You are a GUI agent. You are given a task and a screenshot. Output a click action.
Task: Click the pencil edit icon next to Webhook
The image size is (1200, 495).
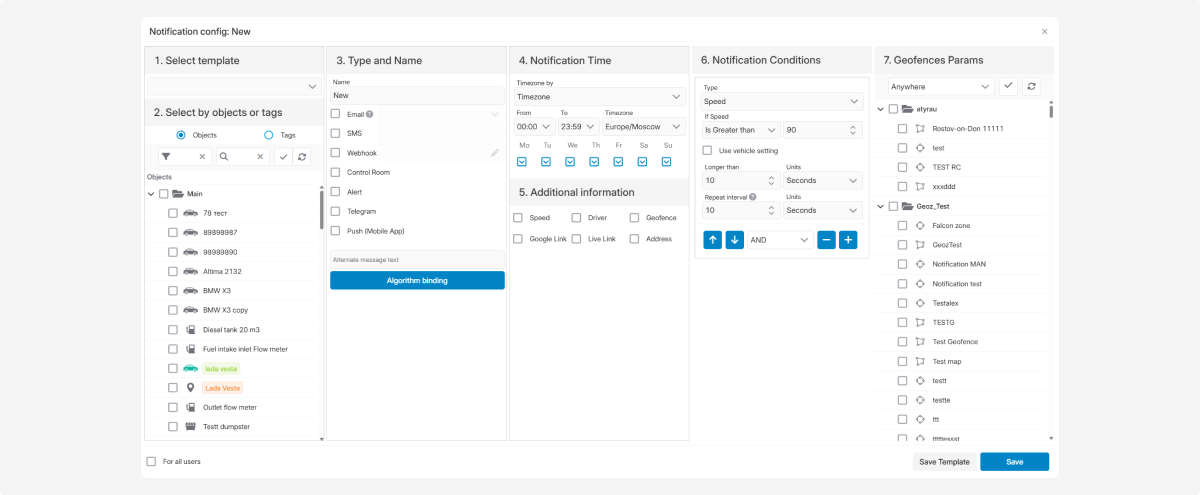pyautogui.click(x=494, y=153)
